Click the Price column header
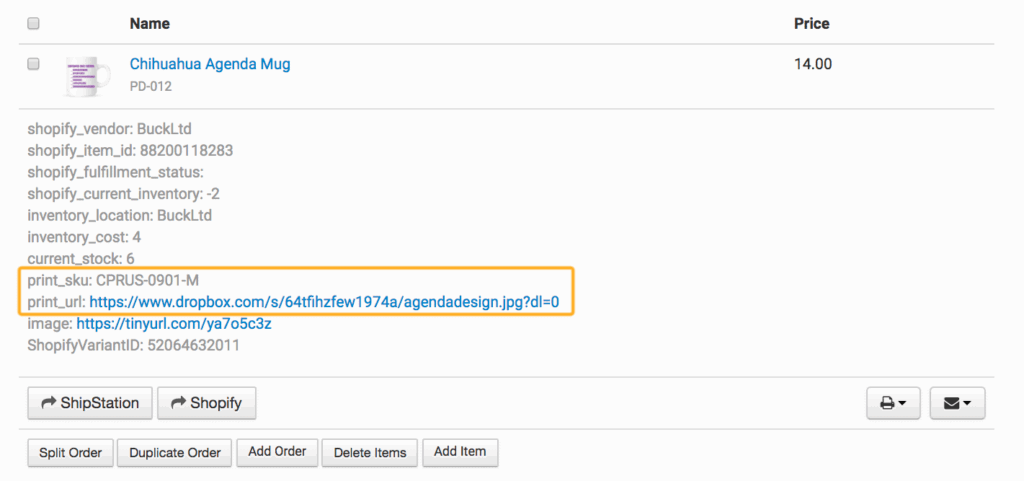This screenshot has width=1024, height=481. tap(811, 23)
